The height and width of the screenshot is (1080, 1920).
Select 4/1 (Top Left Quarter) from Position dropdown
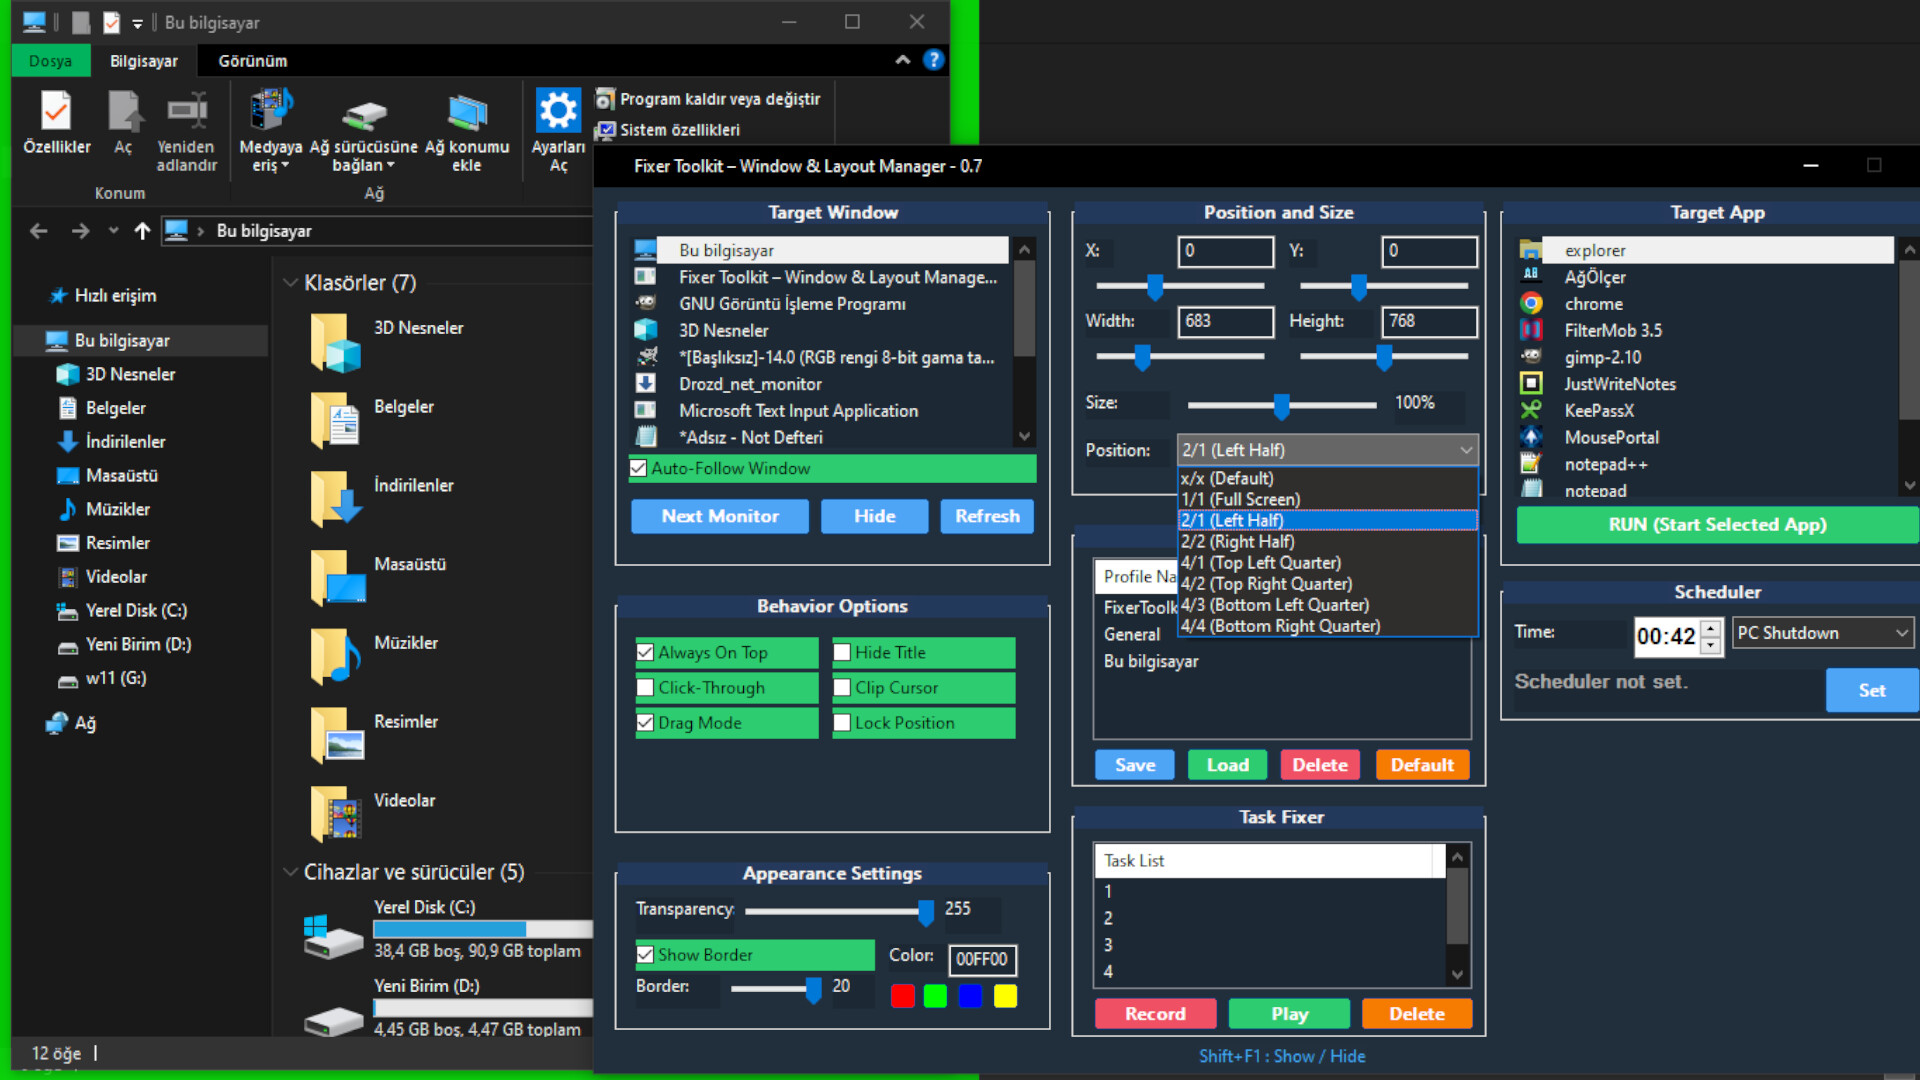point(1261,562)
